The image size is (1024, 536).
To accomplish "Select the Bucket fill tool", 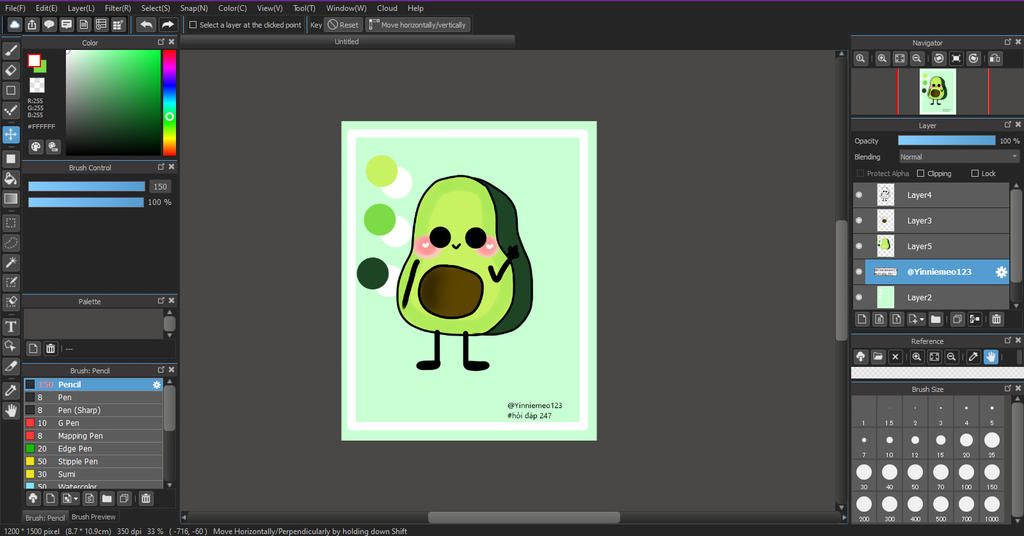I will (11, 179).
